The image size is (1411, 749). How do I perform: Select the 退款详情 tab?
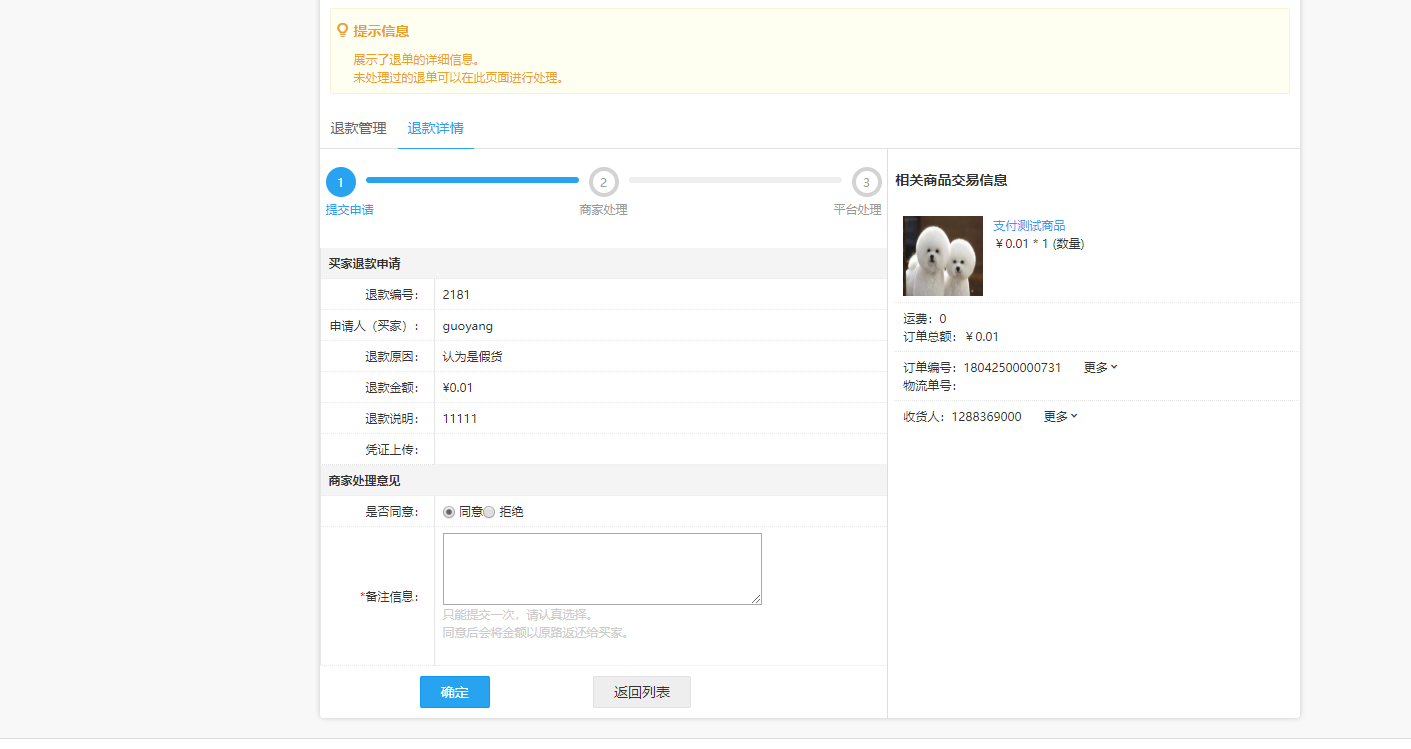[x=435, y=129]
